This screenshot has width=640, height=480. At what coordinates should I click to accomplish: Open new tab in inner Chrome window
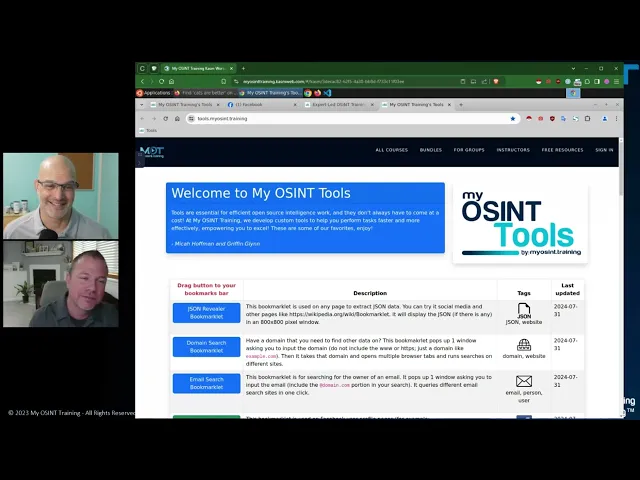tap(461, 105)
